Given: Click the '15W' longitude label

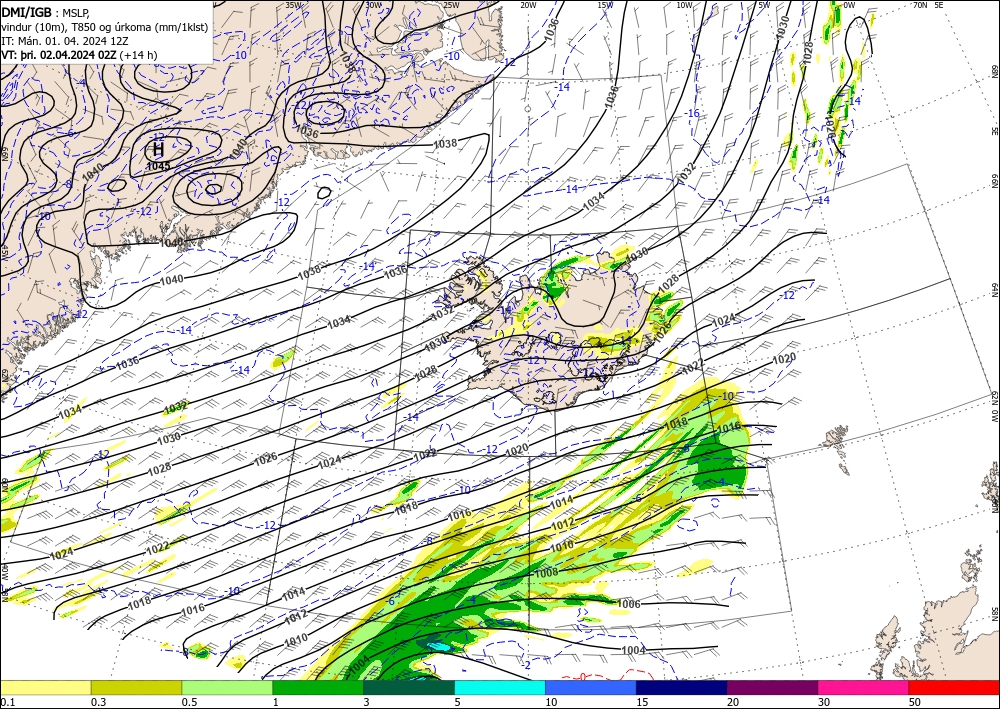Looking at the screenshot, I should 606,5.
